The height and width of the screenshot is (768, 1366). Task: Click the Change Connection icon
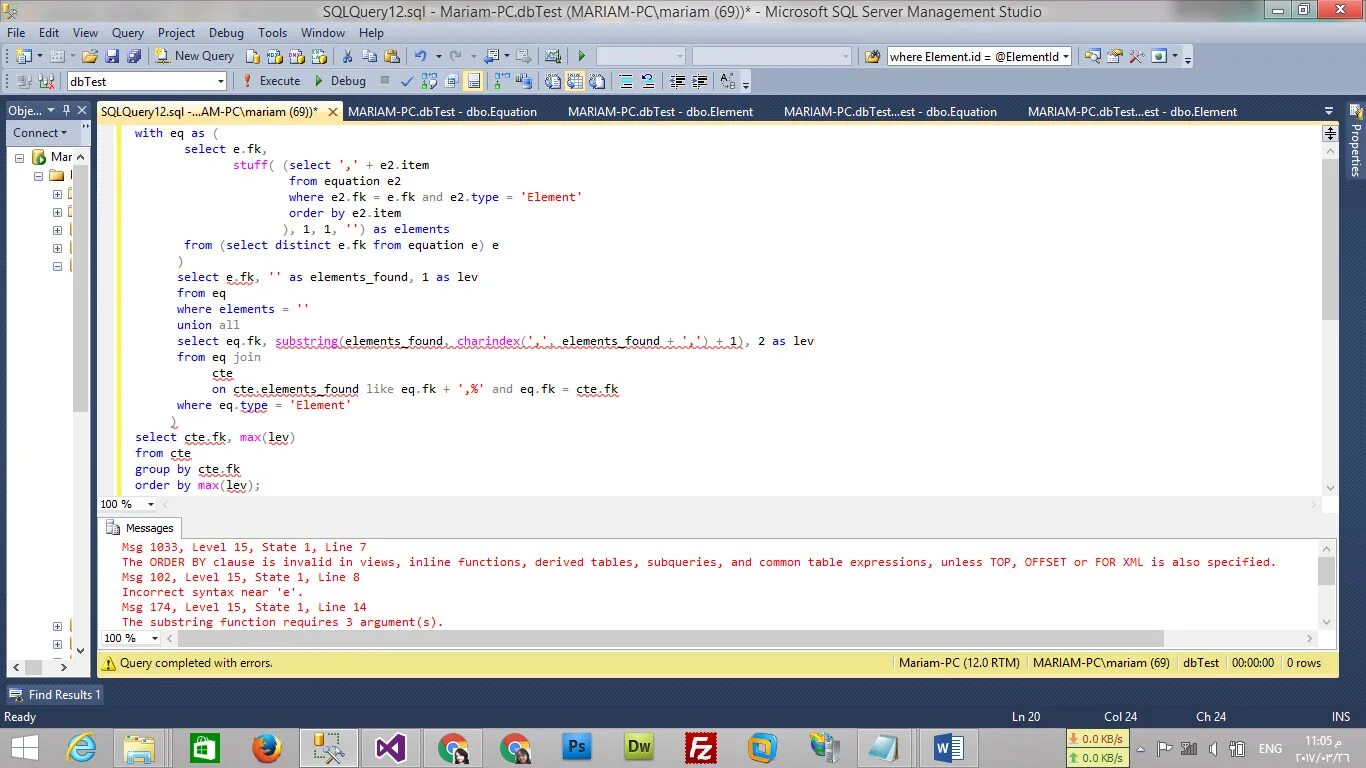[45, 81]
